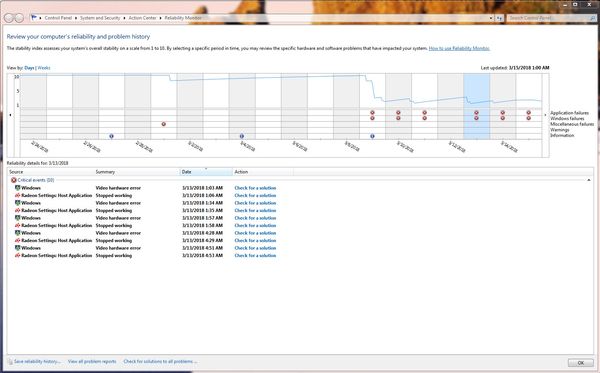600x373 pixels.
Task: Click View all problem reports link
Action: pos(92,361)
